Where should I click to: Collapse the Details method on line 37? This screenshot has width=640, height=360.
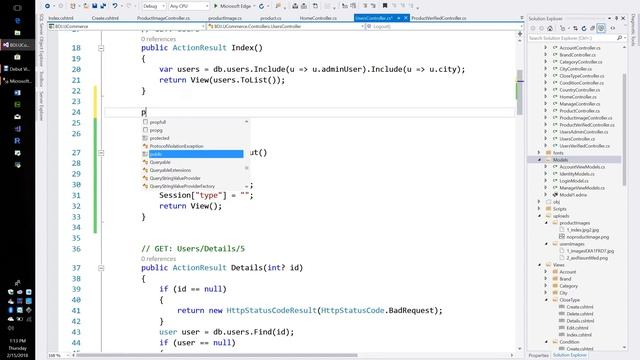(x=101, y=268)
